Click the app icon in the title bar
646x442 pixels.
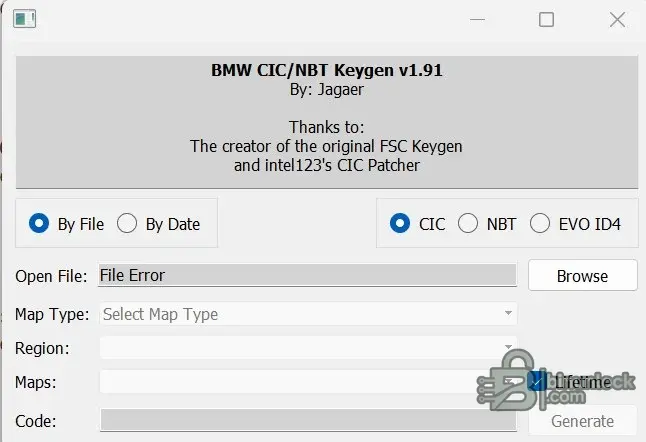point(25,19)
